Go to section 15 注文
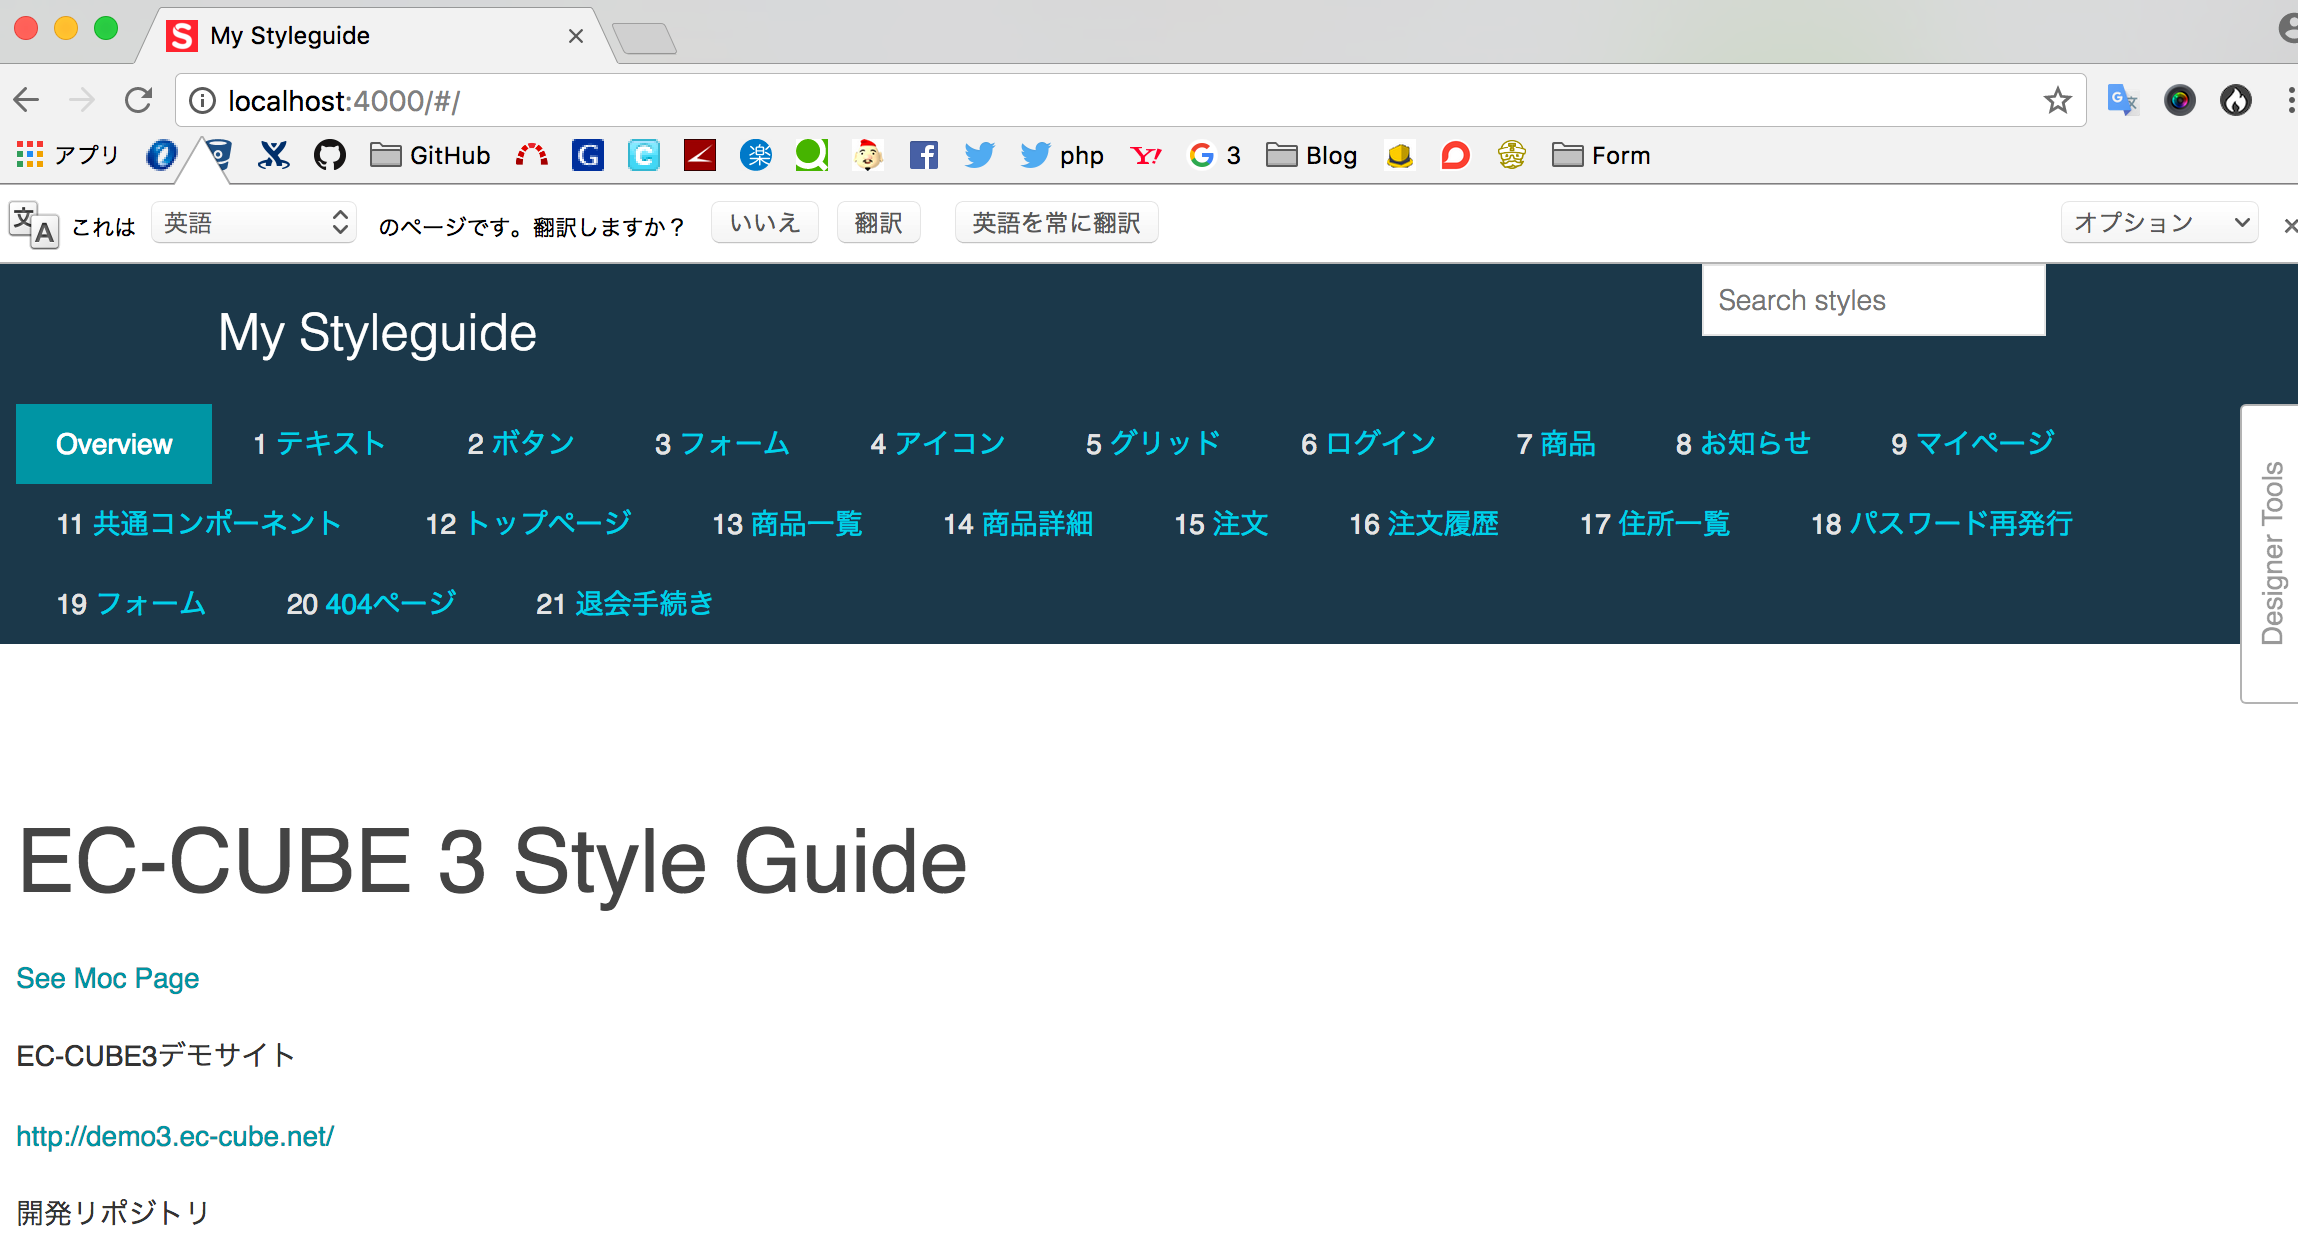This screenshot has width=2298, height=1254. pos(1221,524)
